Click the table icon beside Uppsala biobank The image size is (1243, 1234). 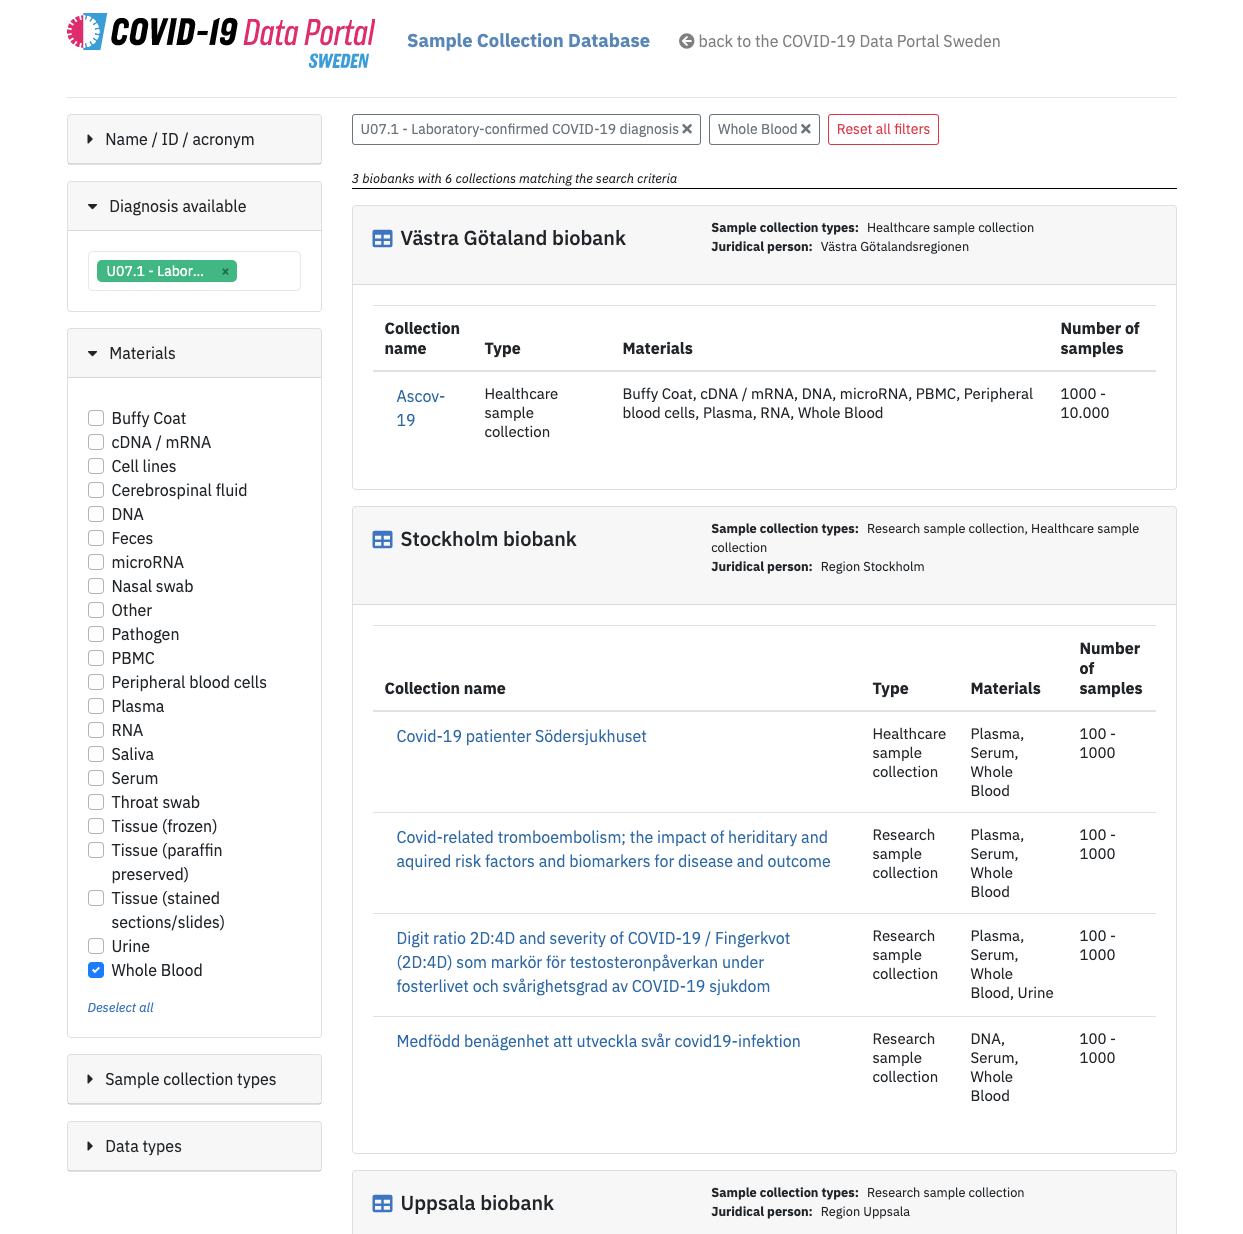pos(382,1203)
